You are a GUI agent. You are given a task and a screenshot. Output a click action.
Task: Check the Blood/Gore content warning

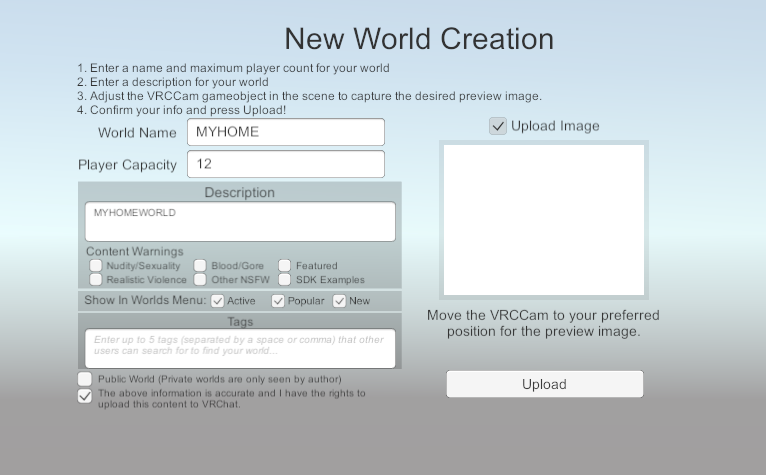200,265
